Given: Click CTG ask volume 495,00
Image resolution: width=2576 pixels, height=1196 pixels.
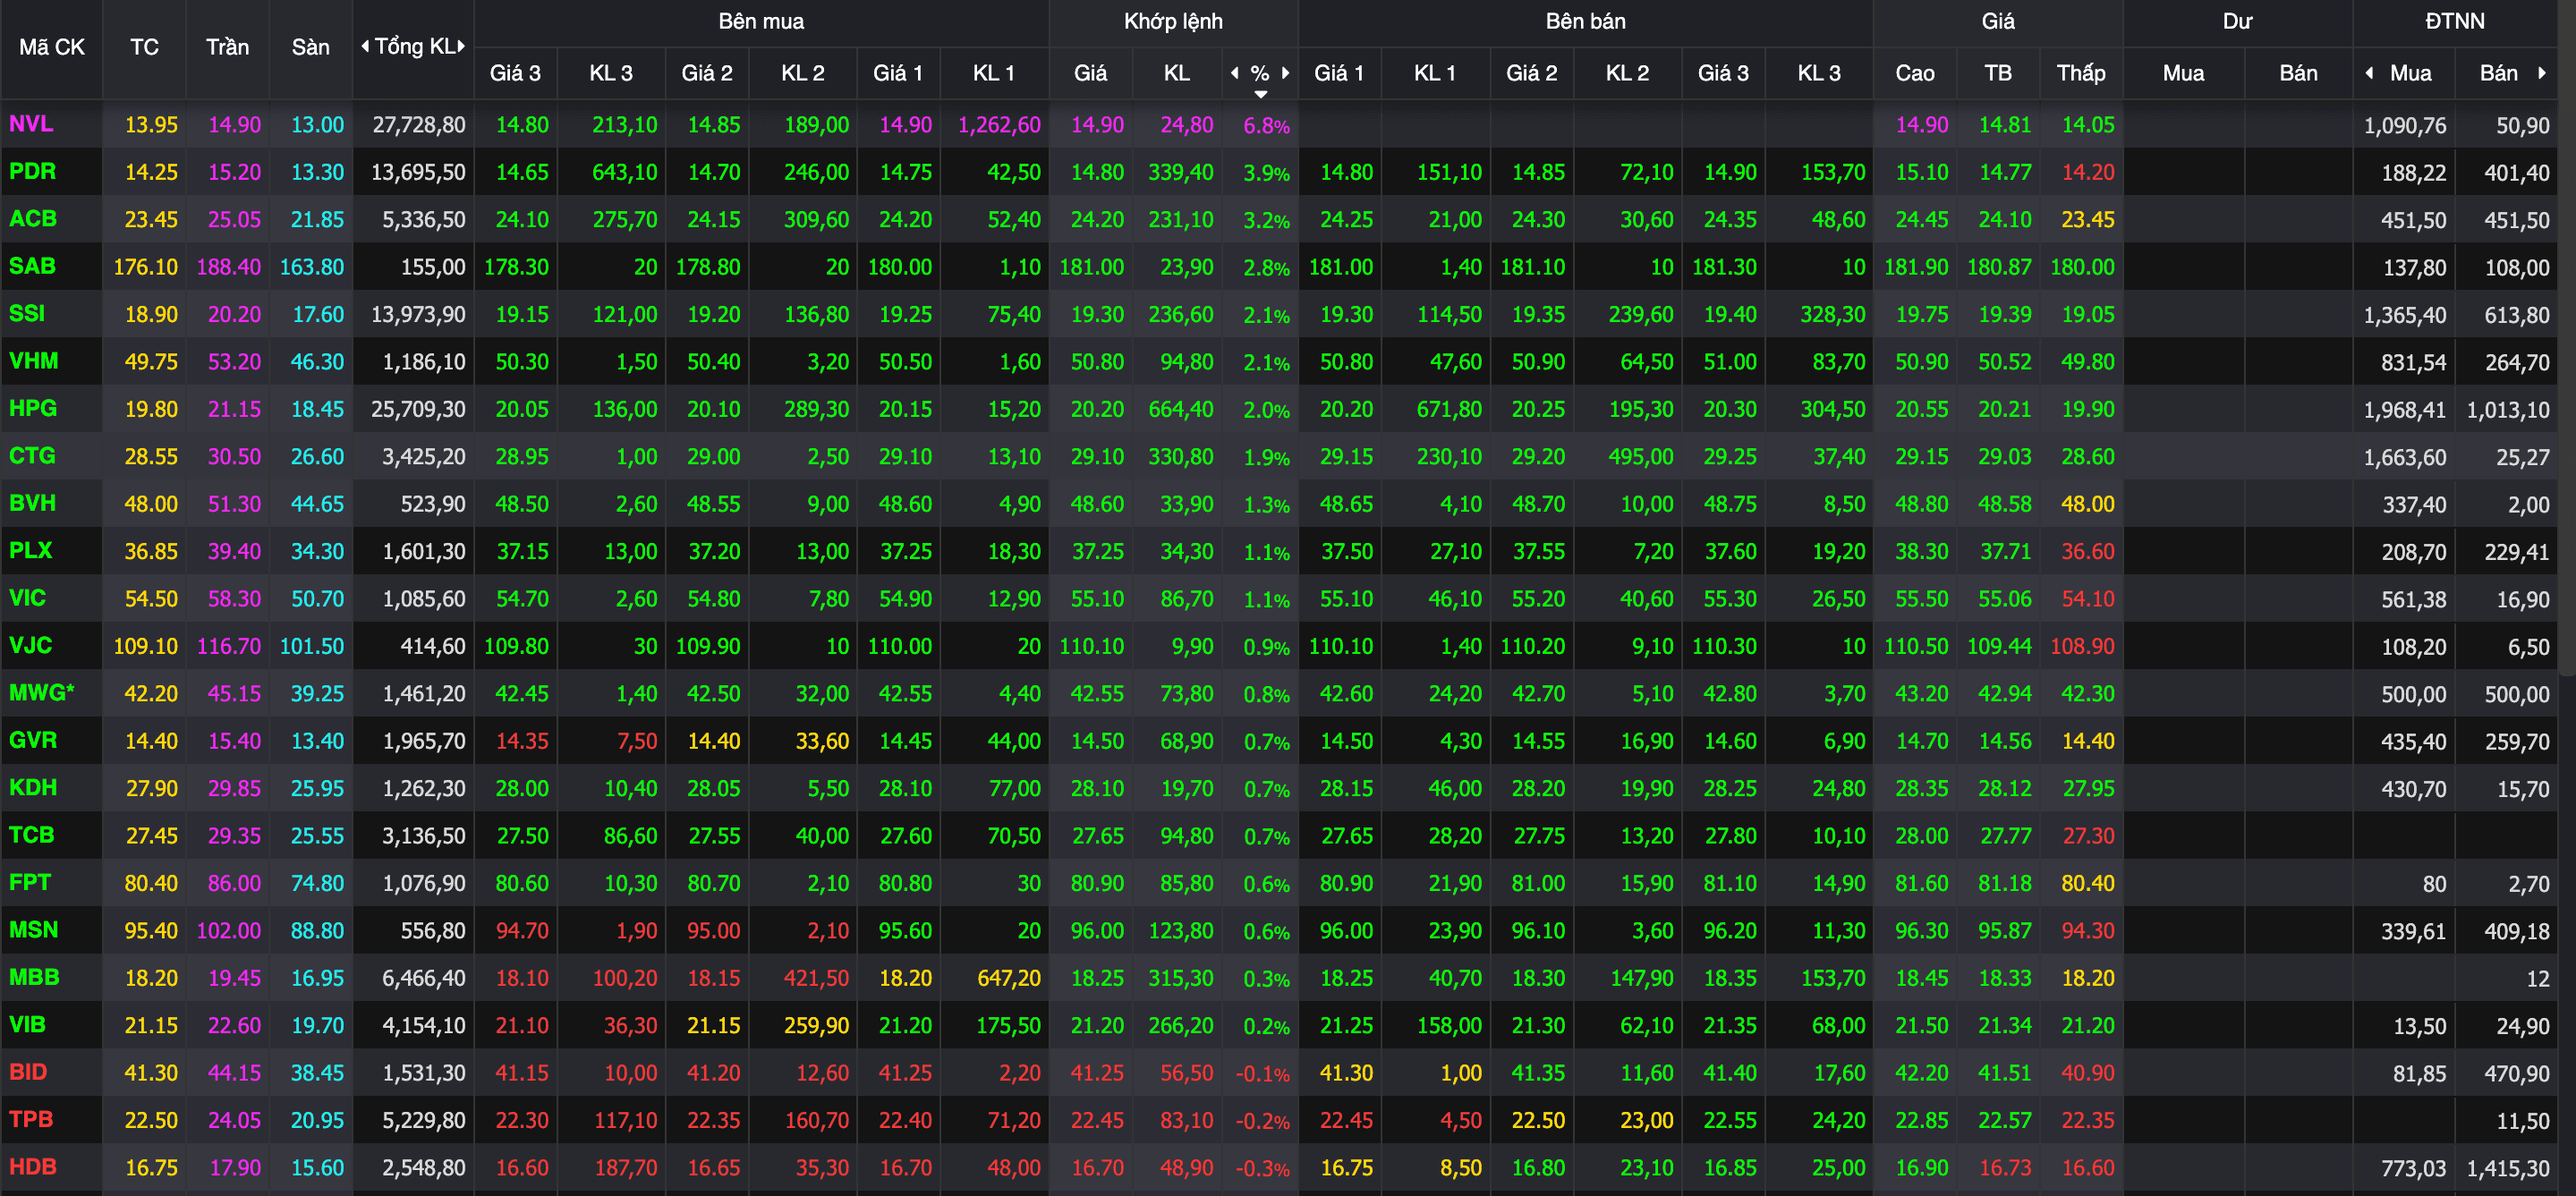Looking at the screenshot, I should (x=1641, y=456).
